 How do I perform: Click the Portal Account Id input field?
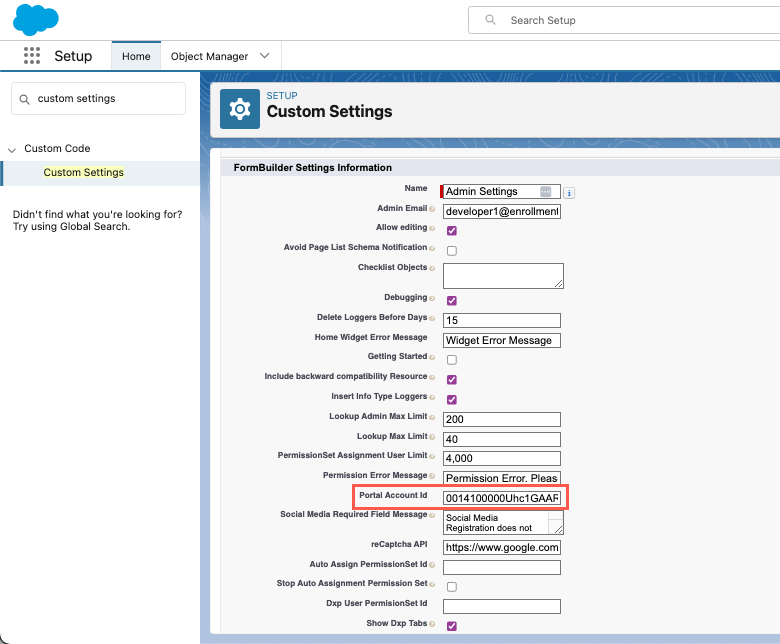(x=502, y=498)
